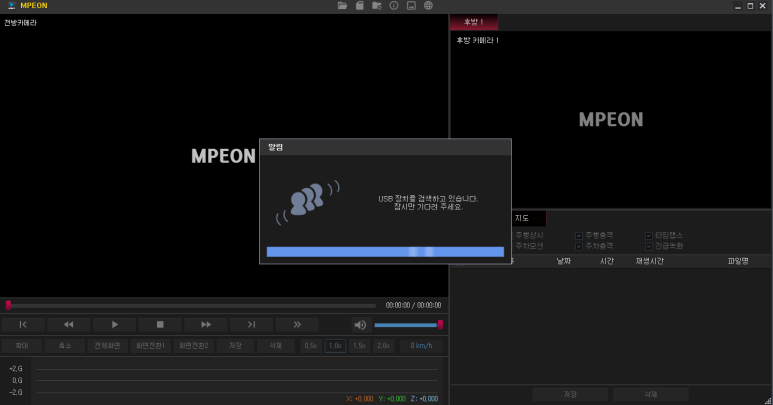The width and height of the screenshot is (773, 405).
Task: Click the 전방카메라 label
Action: (20, 23)
